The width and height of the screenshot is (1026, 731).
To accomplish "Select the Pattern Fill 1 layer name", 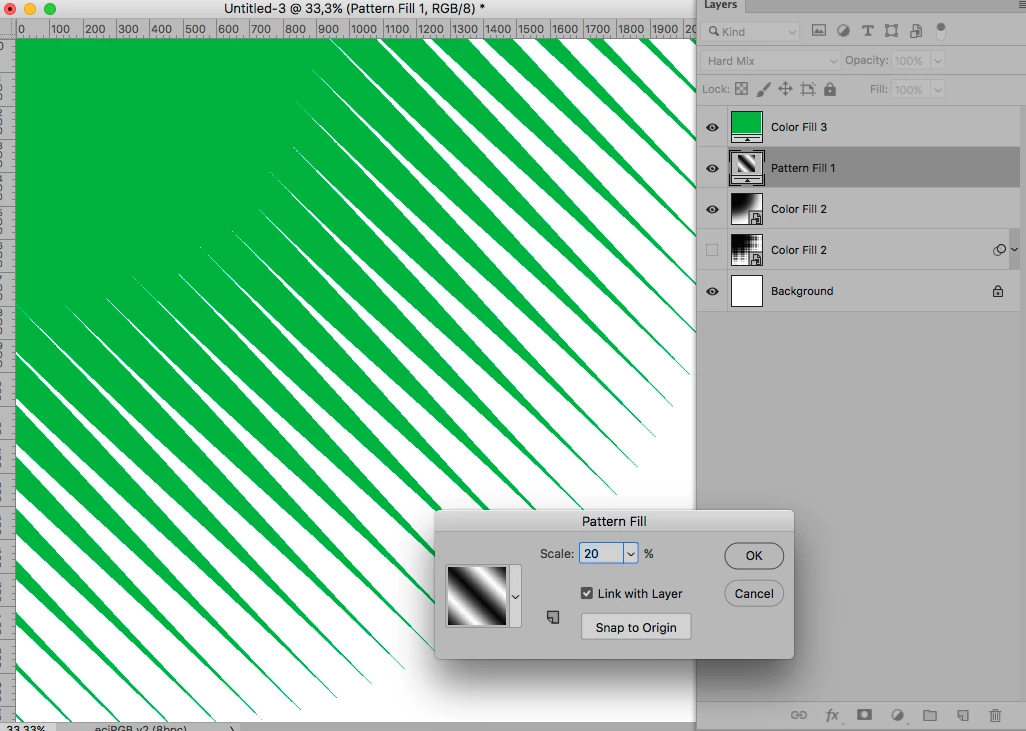I will pyautogui.click(x=803, y=168).
